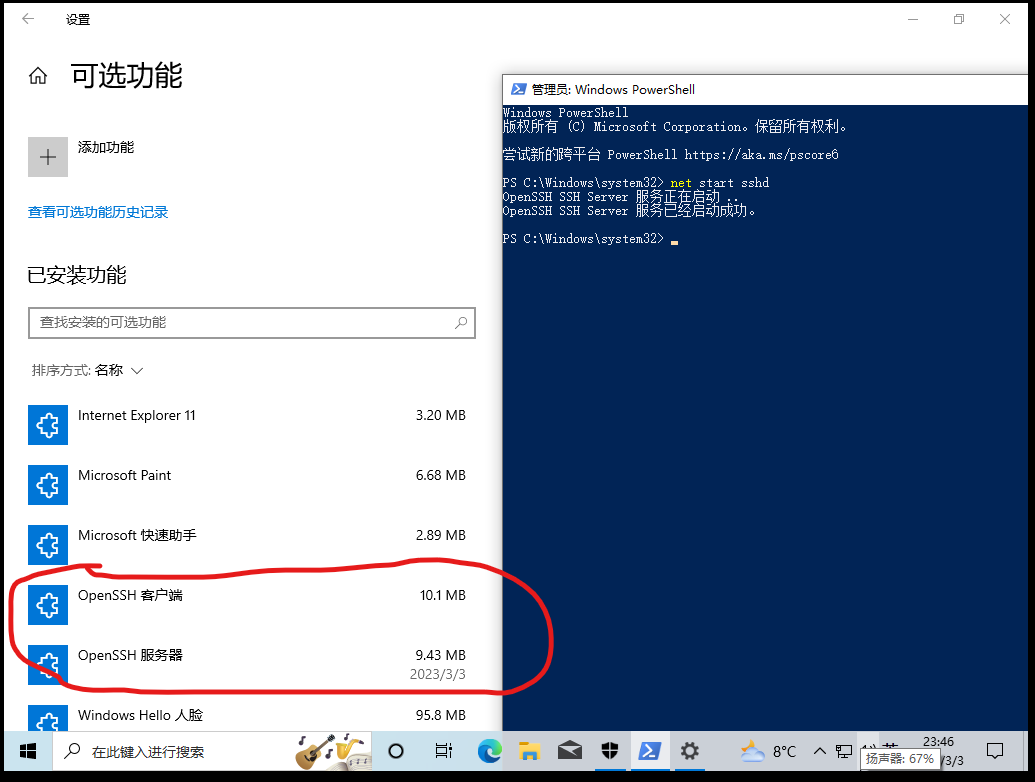Open Windows PowerShell from the taskbar

click(651, 750)
